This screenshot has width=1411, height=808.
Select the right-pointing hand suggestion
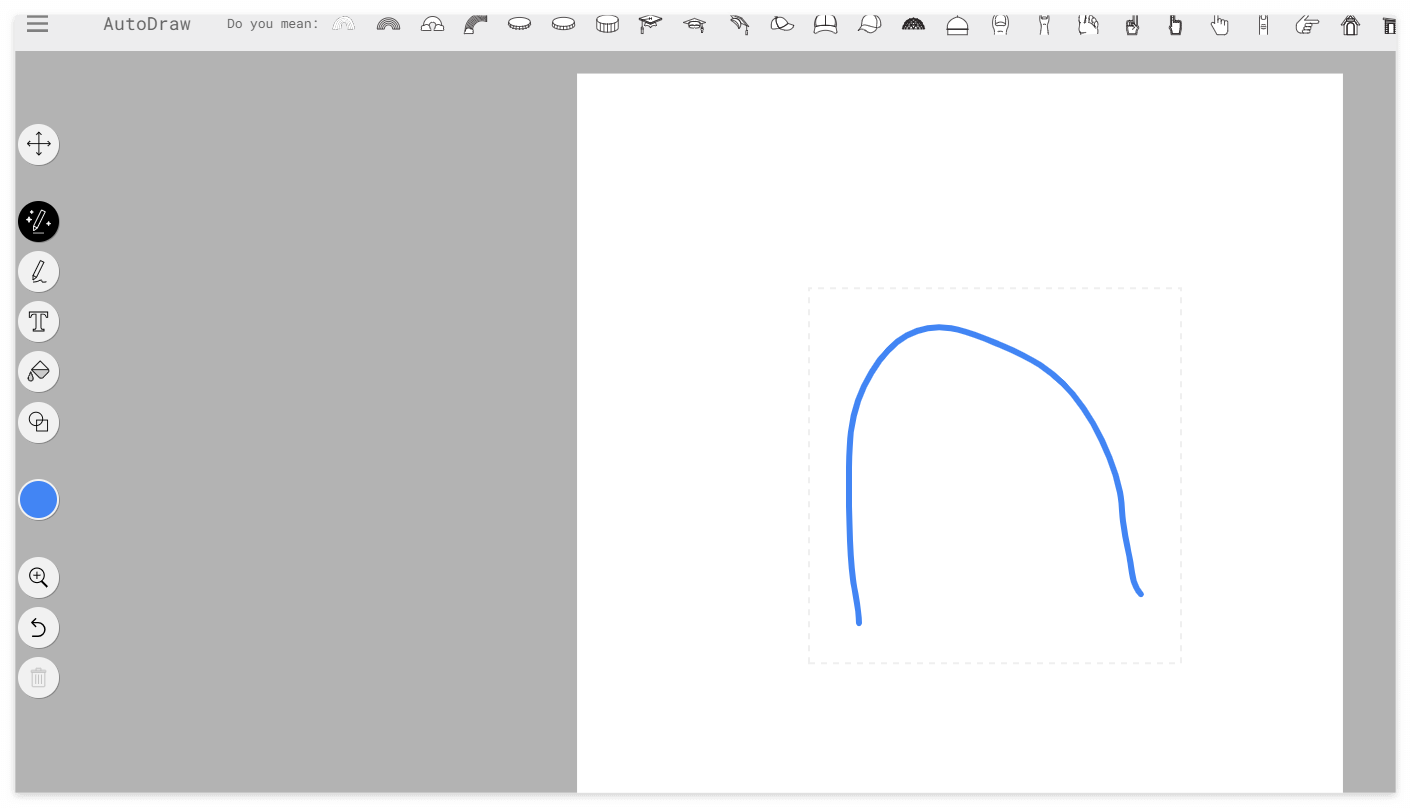click(x=1307, y=24)
